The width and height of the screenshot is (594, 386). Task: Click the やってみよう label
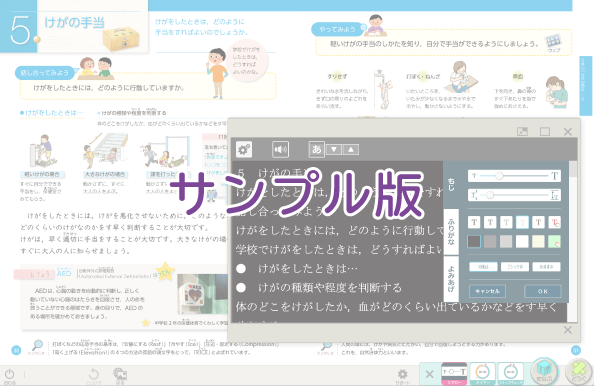tap(338, 29)
